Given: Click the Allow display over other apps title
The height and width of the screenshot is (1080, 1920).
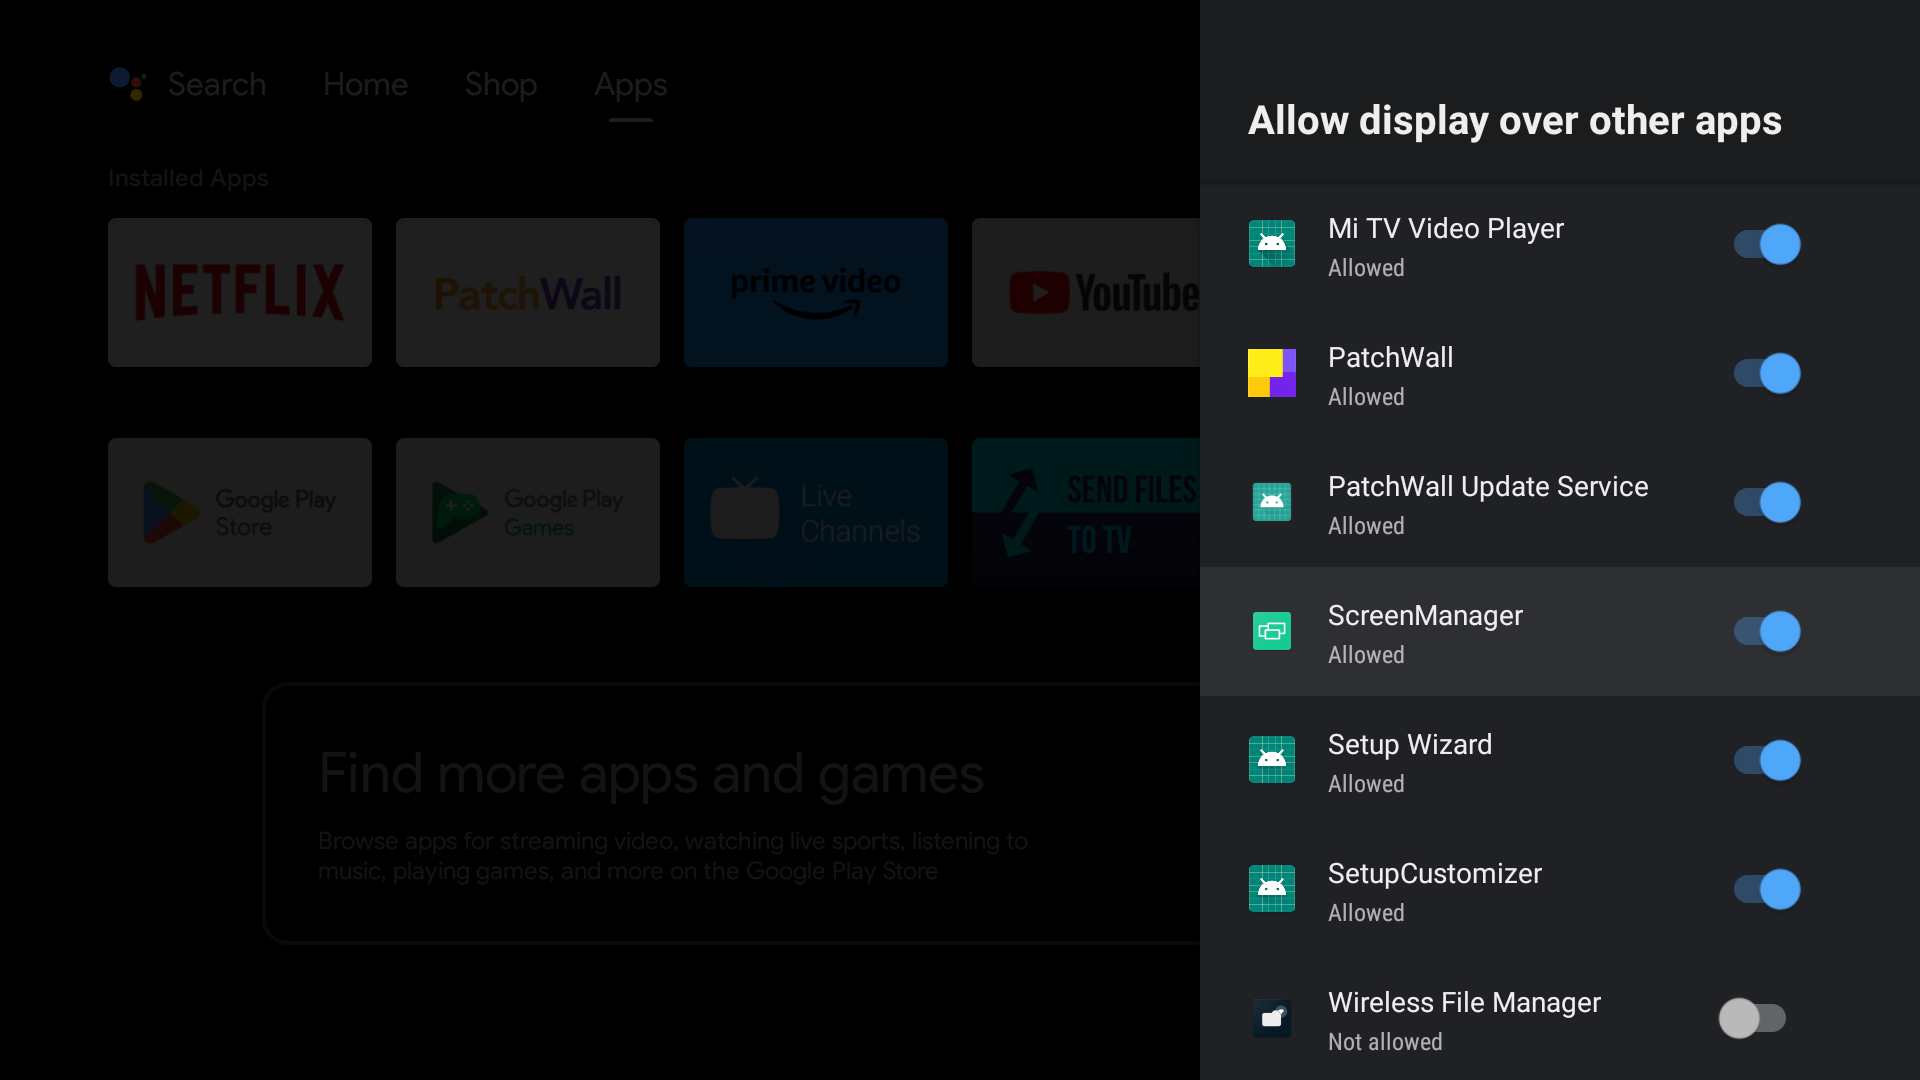Looking at the screenshot, I should coord(1515,121).
